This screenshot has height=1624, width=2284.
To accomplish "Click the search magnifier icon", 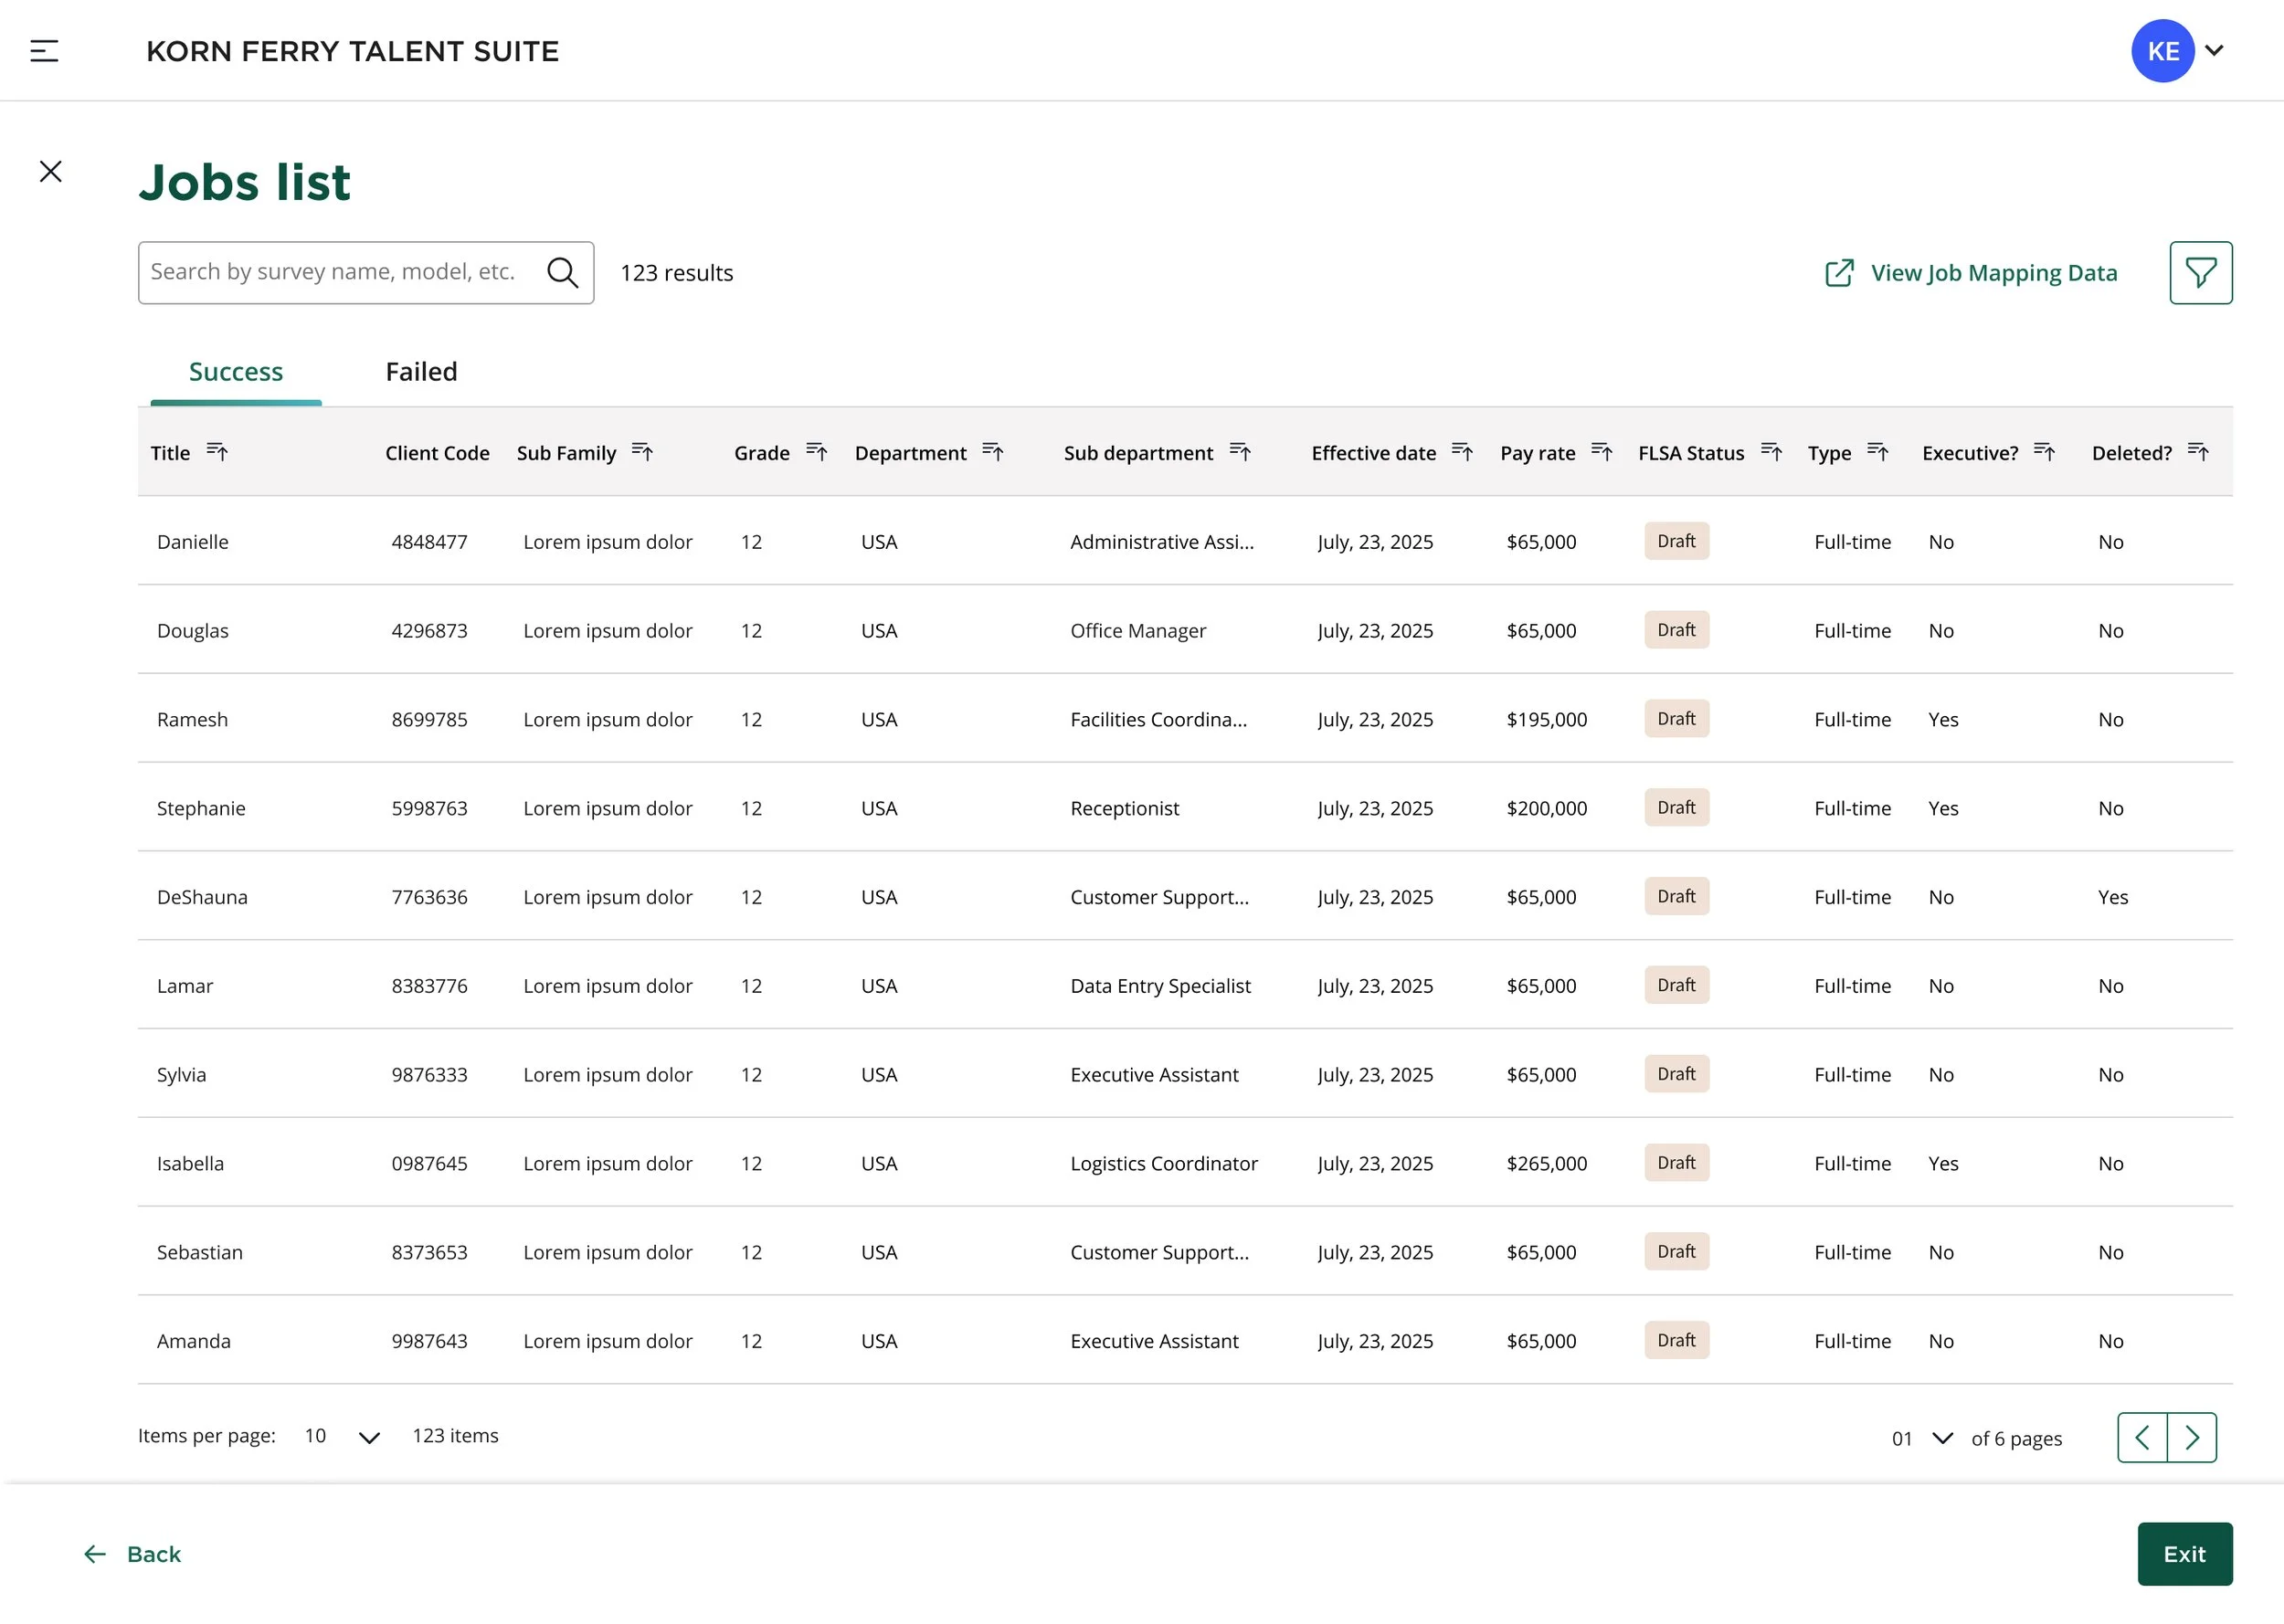I will [563, 273].
